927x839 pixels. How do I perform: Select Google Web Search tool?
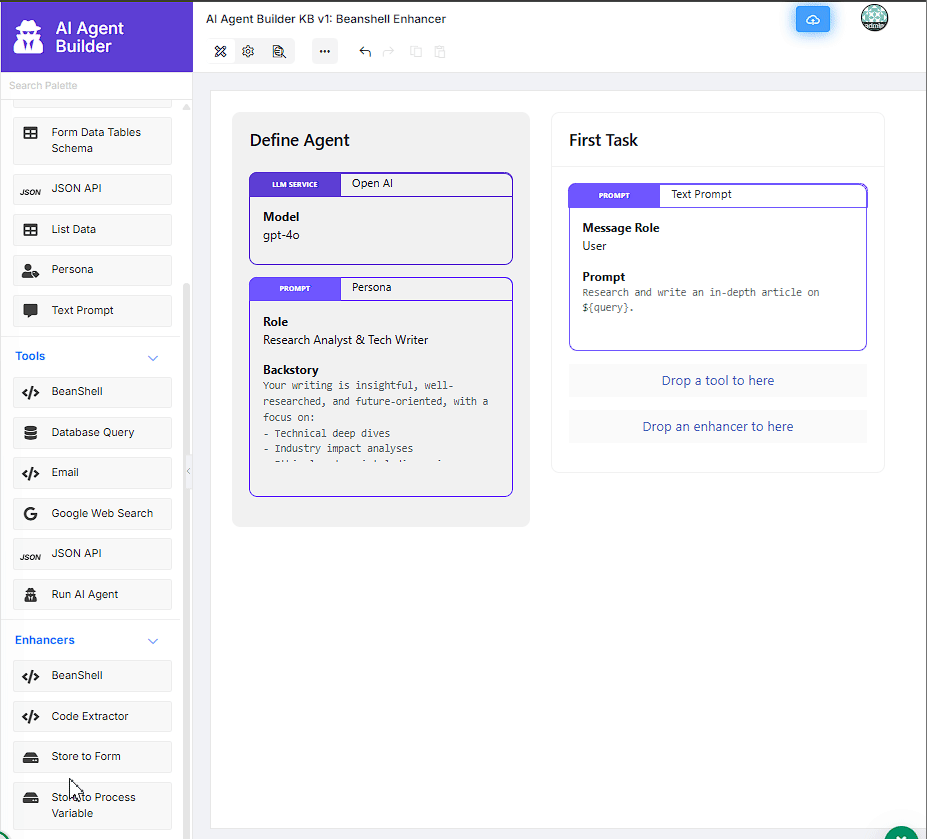tap(92, 513)
